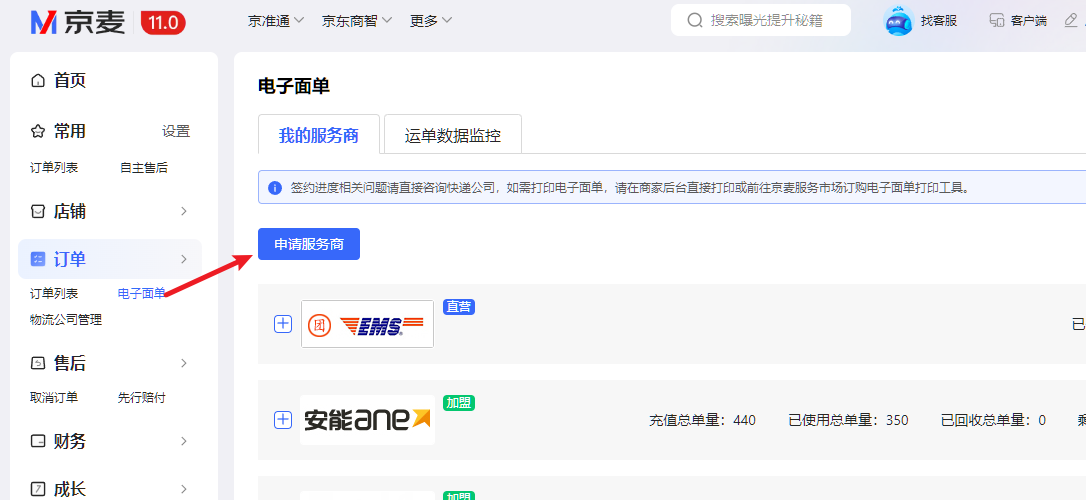Click the EMS logo thumbnail
The image size is (1086, 500).
tap(367, 324)
